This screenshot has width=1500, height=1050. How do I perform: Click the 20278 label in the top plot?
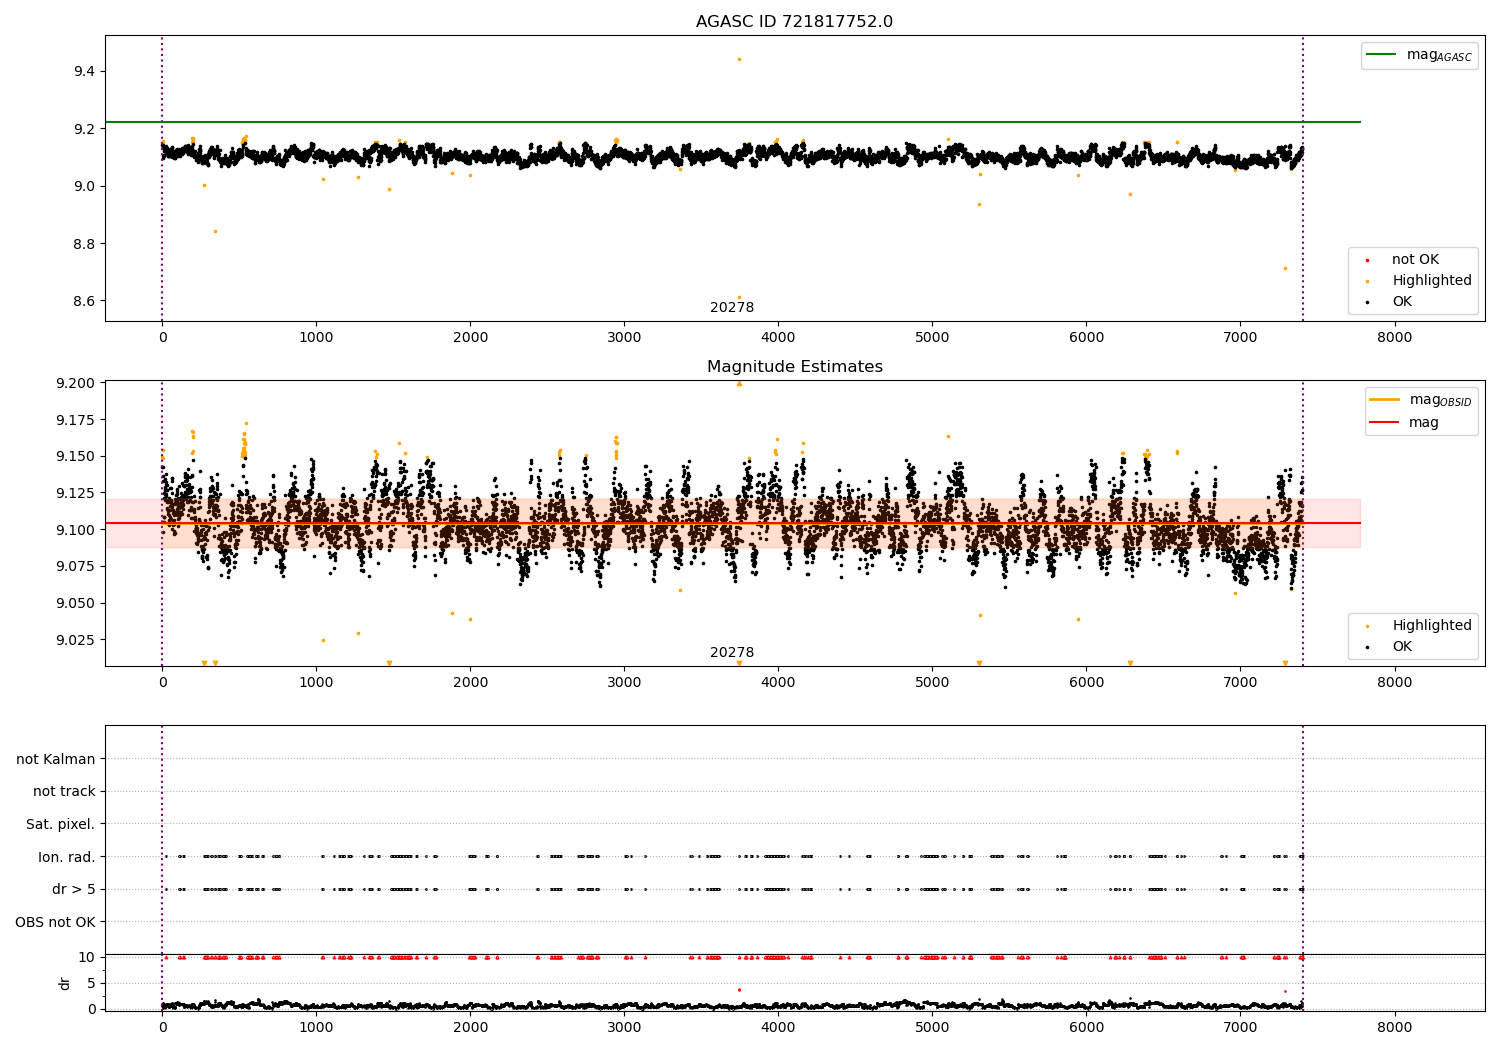coord(732,308)
